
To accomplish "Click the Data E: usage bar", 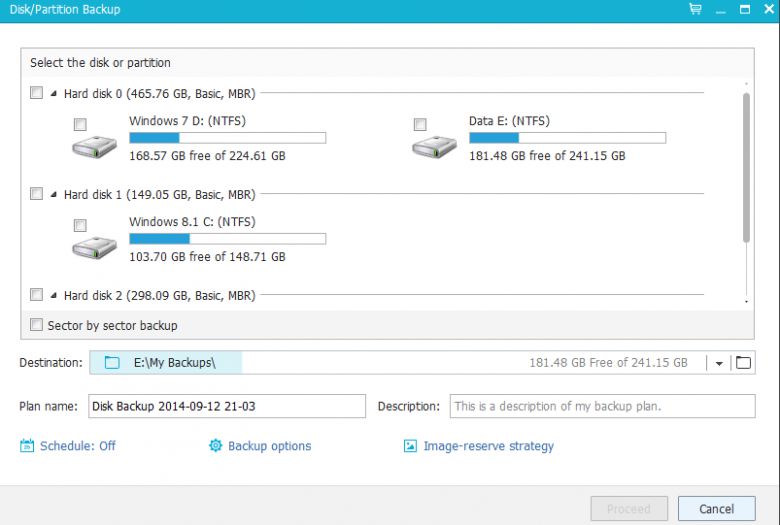I will pyautogui.click(x=567, y=138).
